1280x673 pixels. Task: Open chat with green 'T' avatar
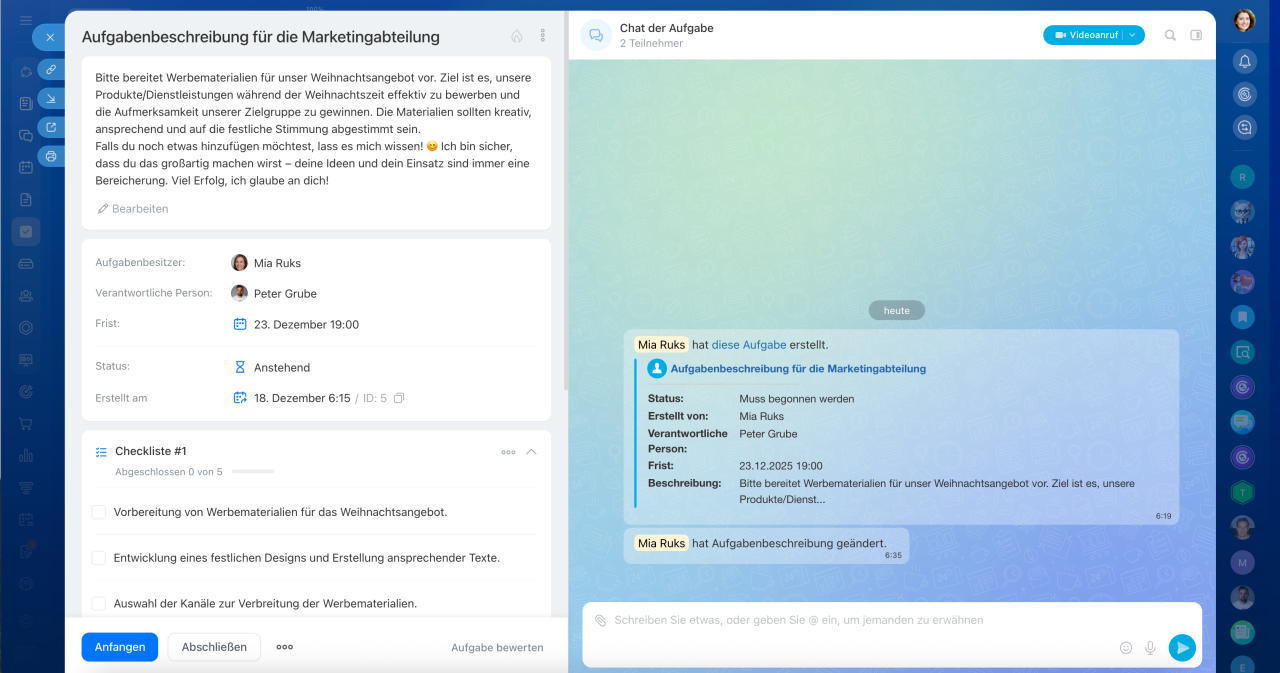pos(1242,492)
